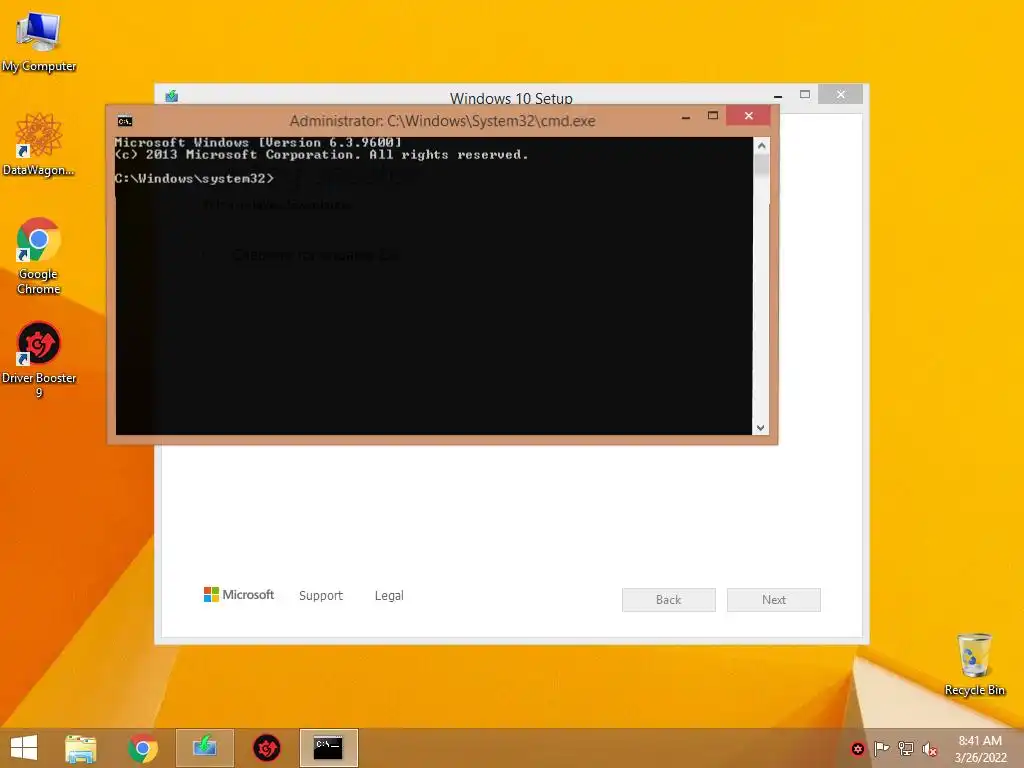Screen dimensions: 1024x768
Task: Open the Legal link in Setup
Action: click(389, 596)
